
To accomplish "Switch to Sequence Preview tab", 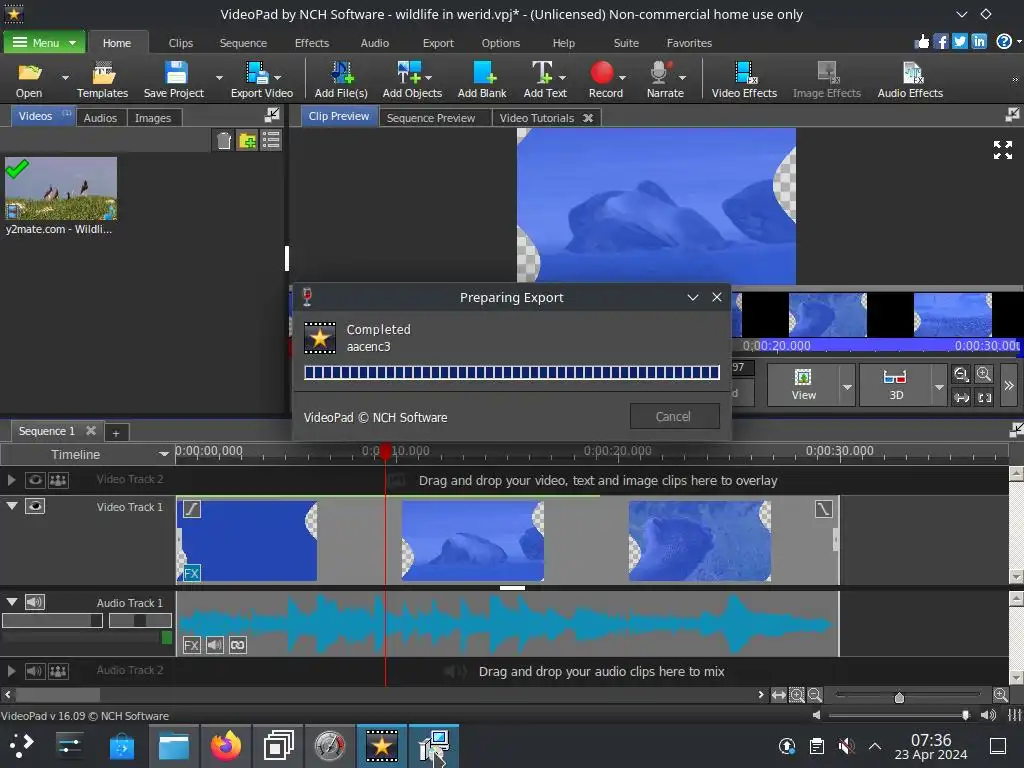I will (430, 118).
